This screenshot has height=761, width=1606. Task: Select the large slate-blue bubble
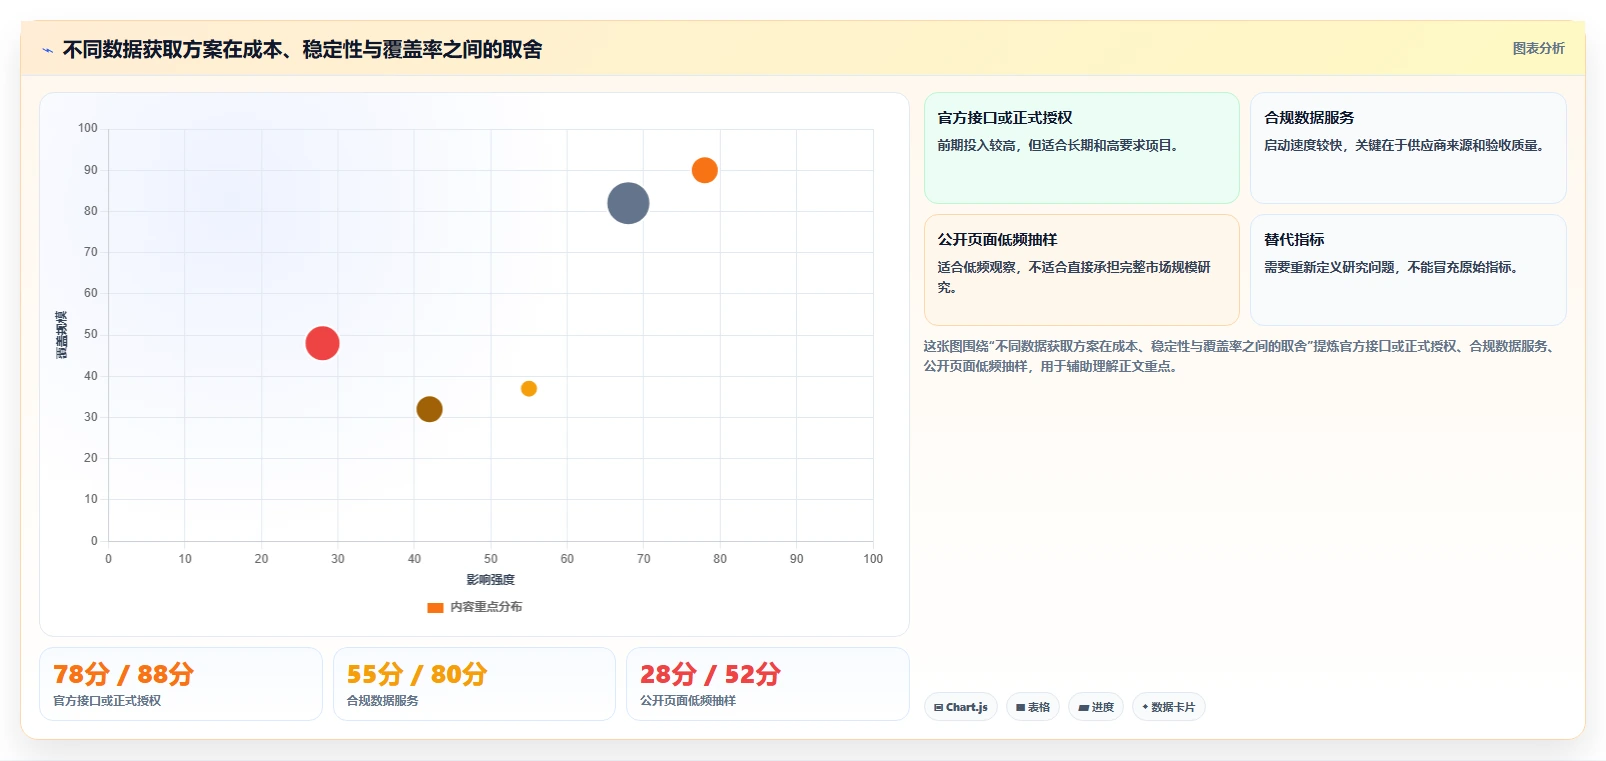(x=628, y=203)
